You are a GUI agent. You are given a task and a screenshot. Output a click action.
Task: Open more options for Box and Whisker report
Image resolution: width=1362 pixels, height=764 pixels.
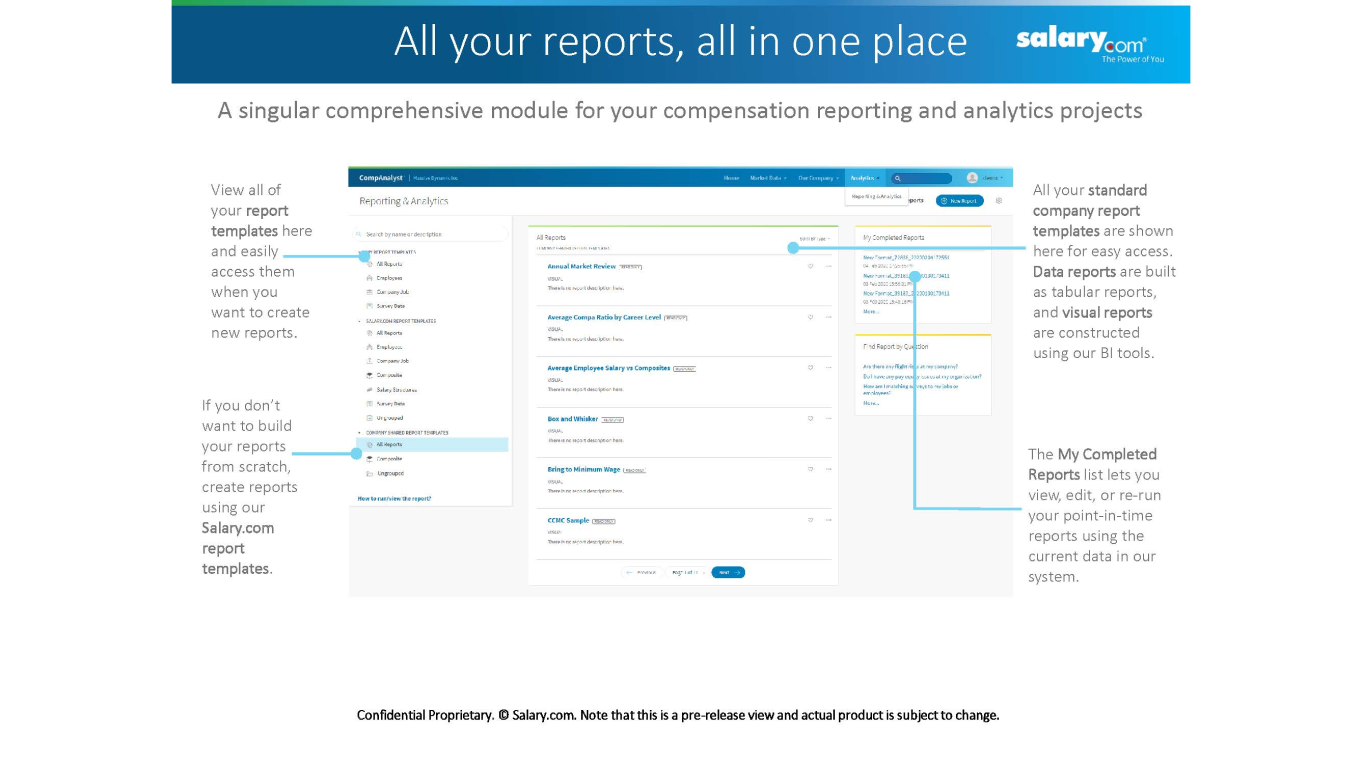[x=828, y=419]
